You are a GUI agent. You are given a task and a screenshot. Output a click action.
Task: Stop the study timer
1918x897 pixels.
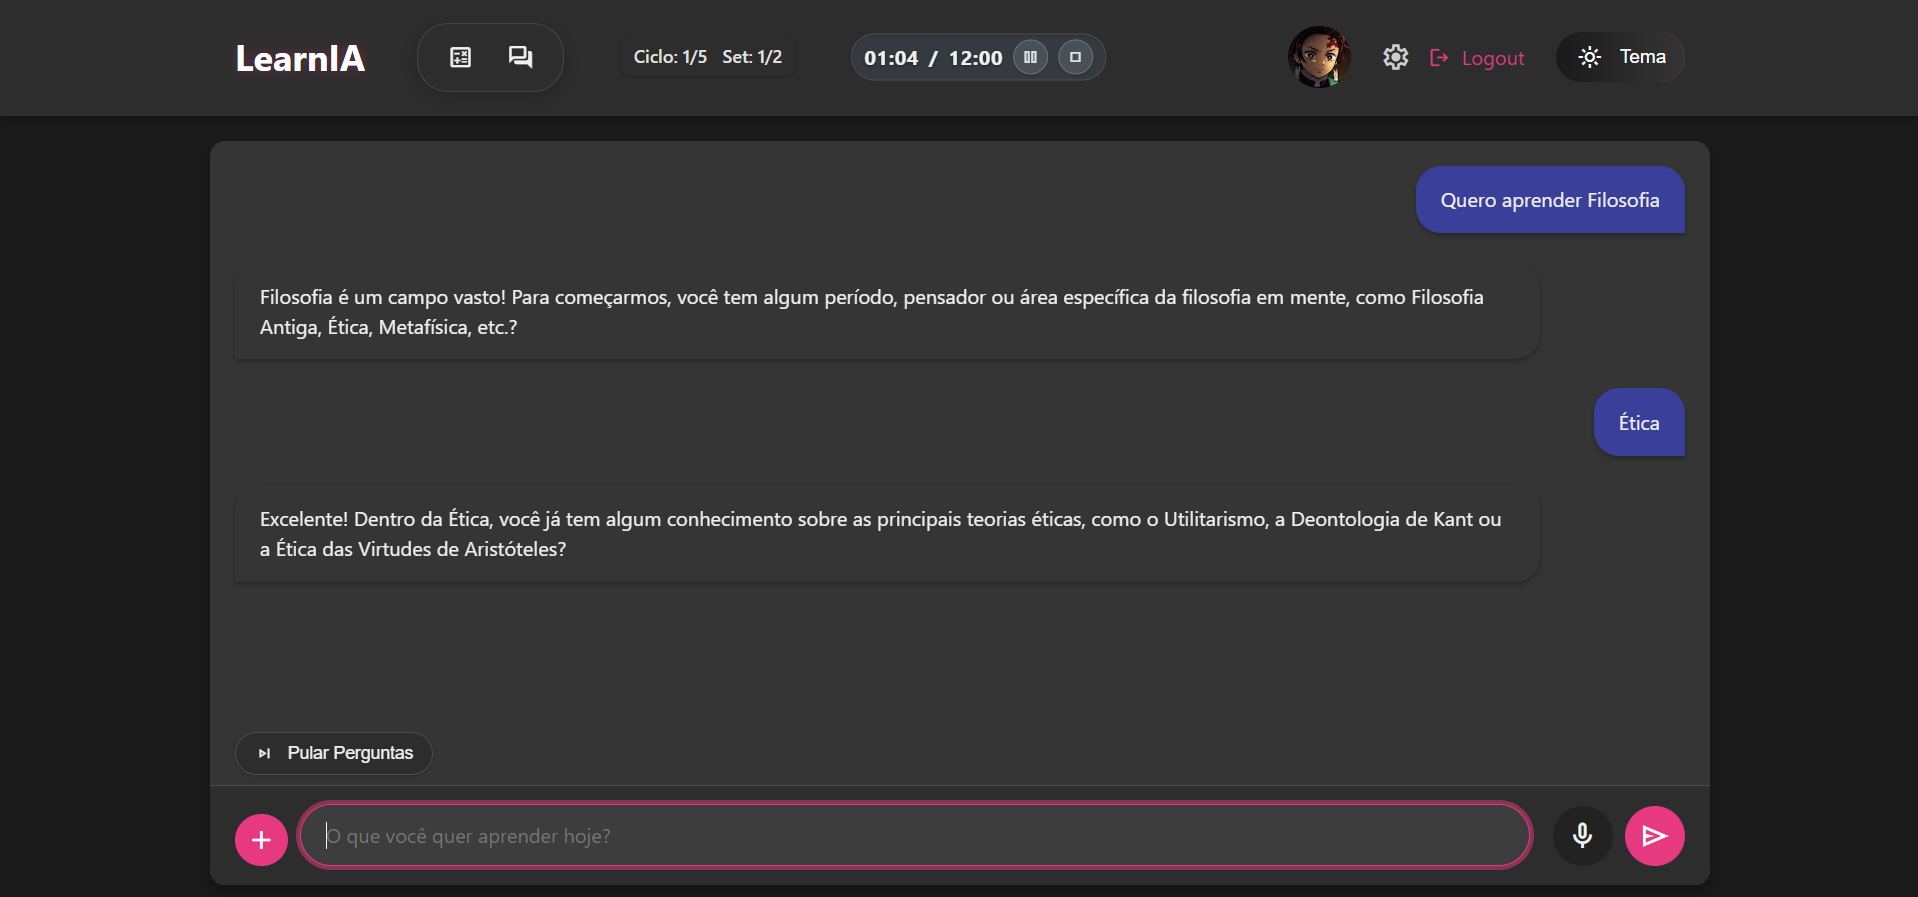(x=1075, y=58)
